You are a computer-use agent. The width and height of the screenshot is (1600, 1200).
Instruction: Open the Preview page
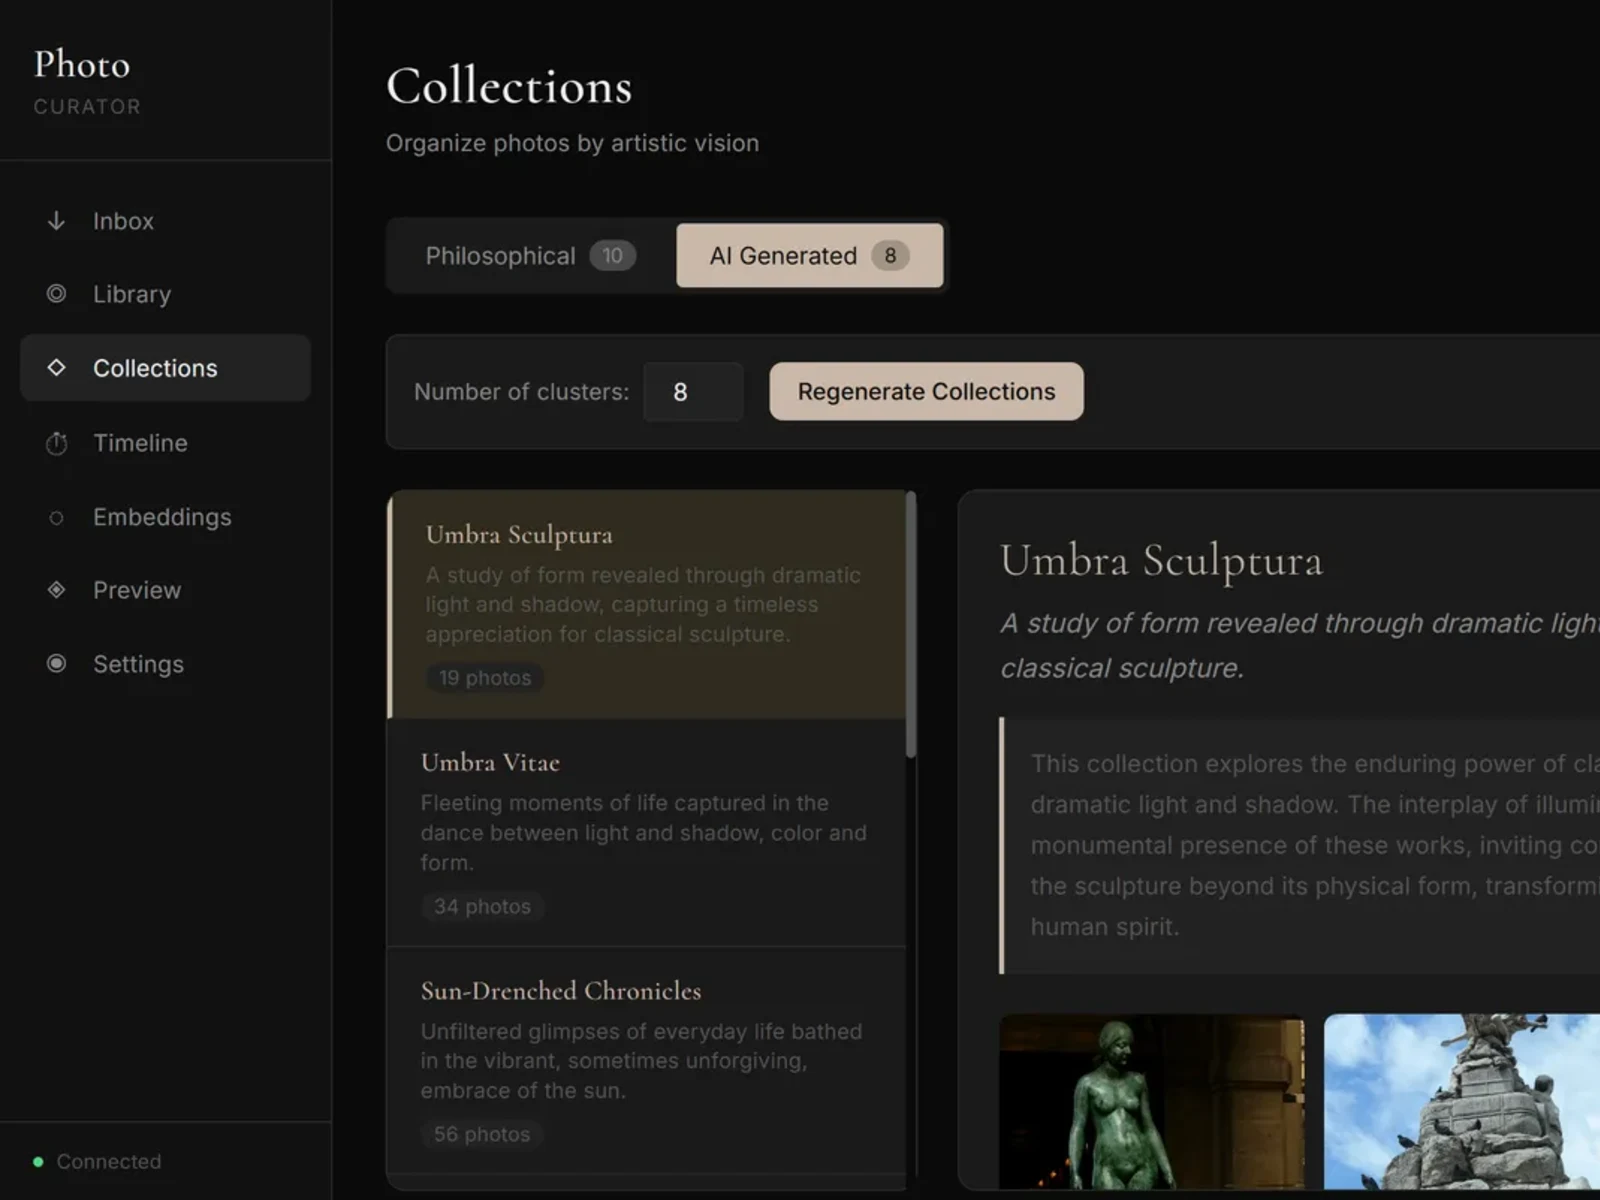pos(165,590)
